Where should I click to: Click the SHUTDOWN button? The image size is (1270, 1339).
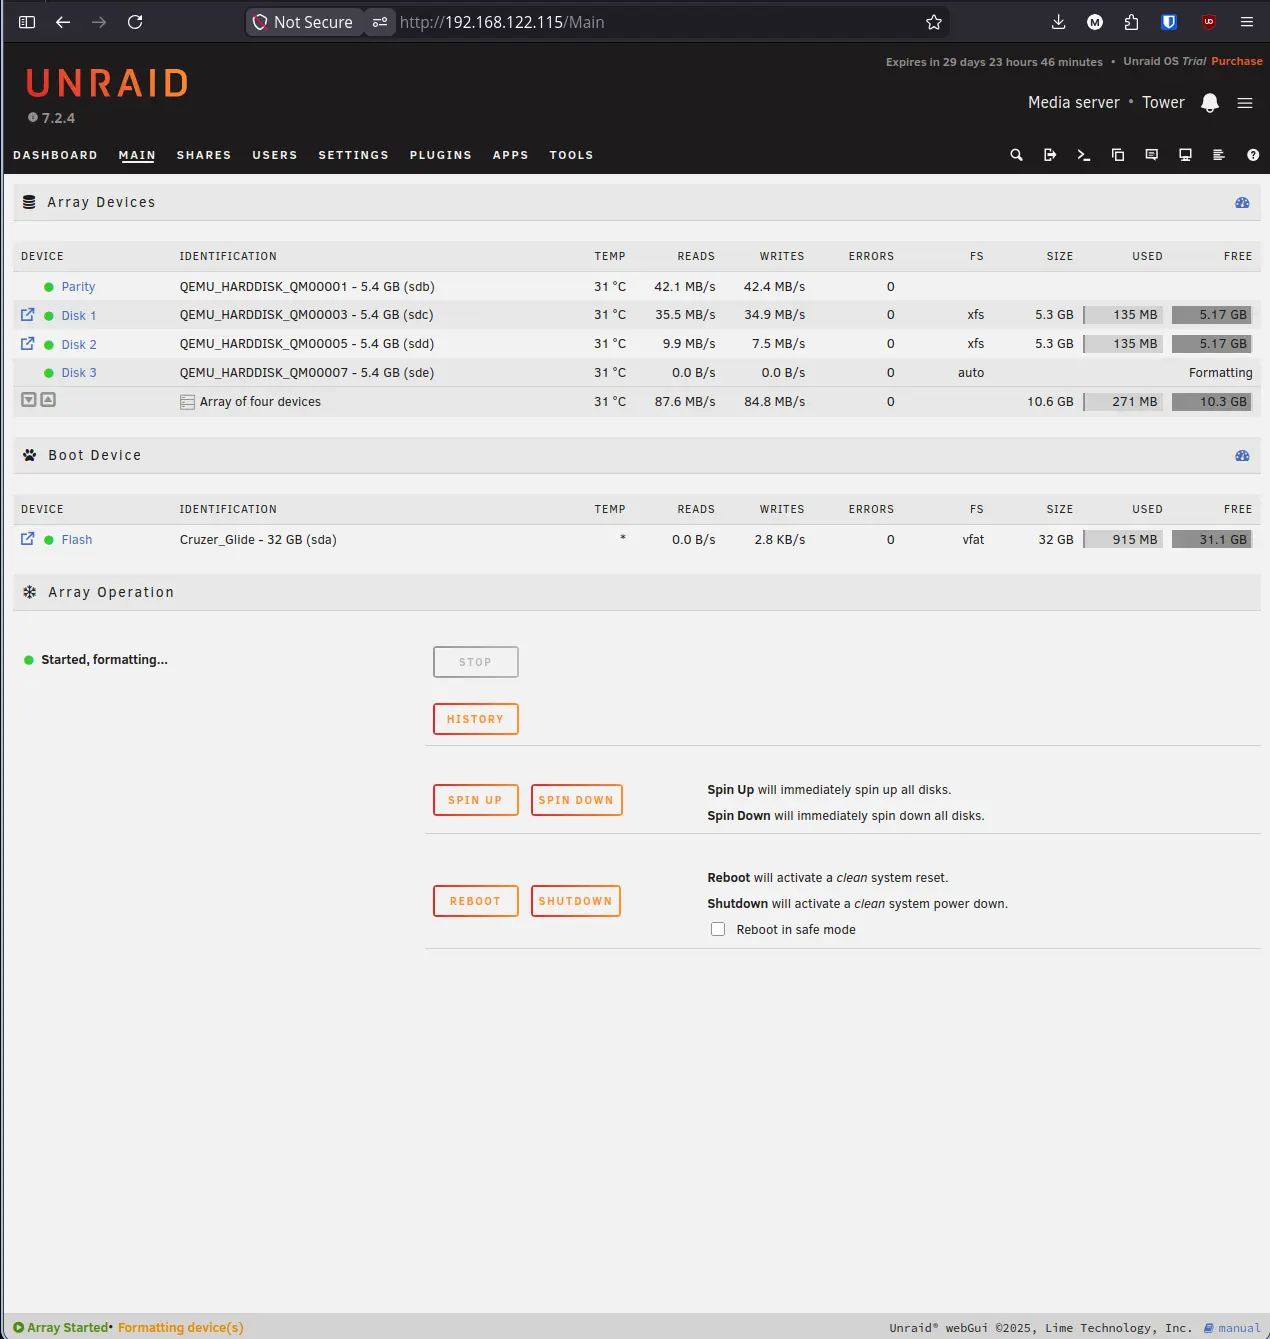(x=576, y=901)
